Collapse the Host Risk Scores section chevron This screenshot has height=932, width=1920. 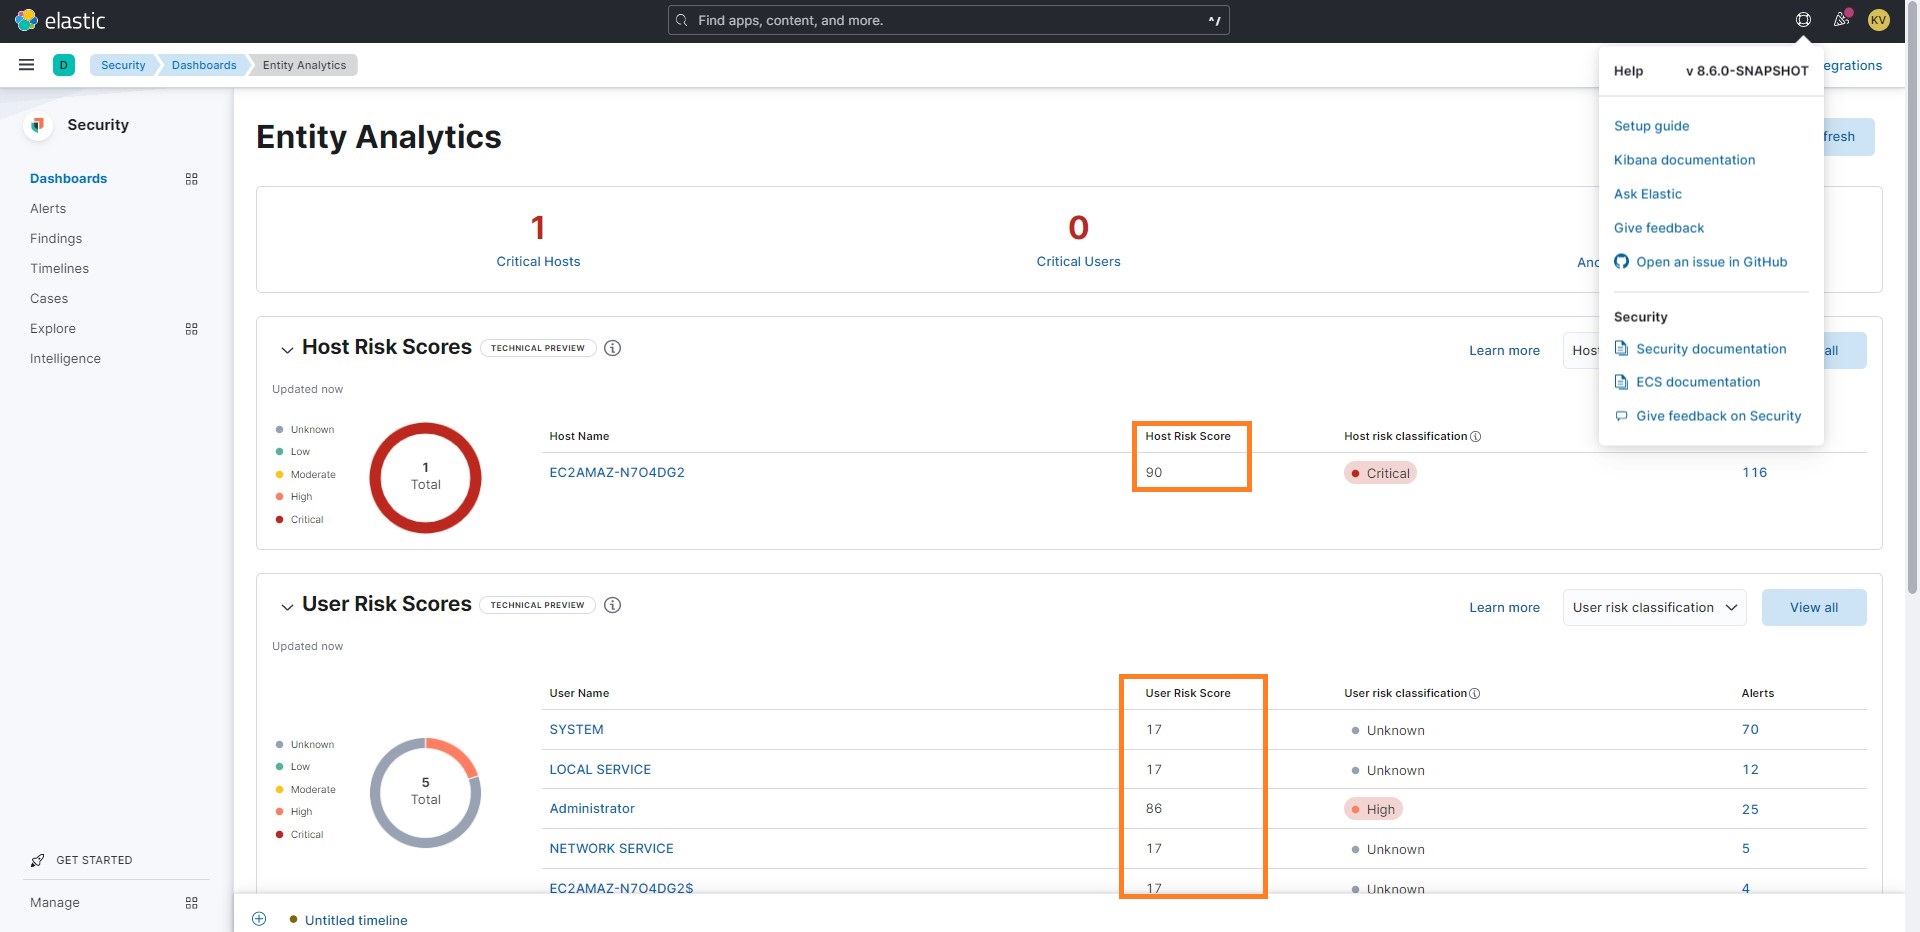point(286,350)
